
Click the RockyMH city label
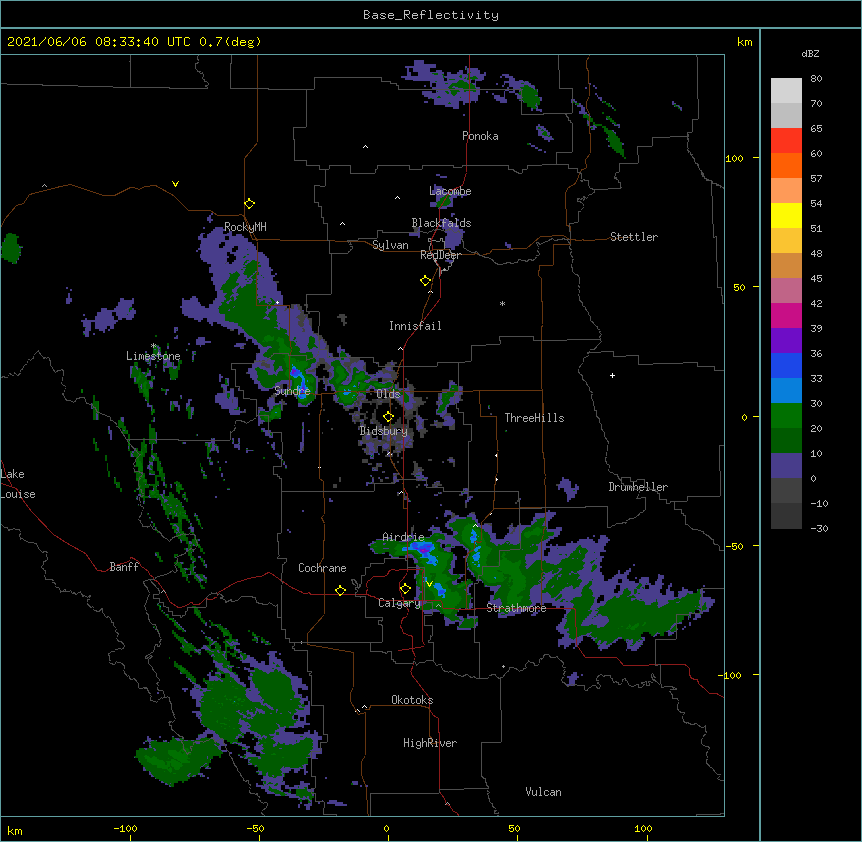[245, 227]
